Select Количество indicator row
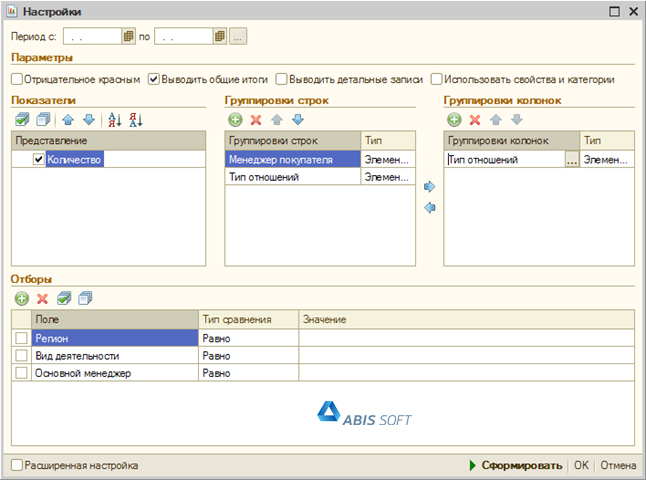The width and height of the screenshot is (646, 480). (x=109, y=159)
